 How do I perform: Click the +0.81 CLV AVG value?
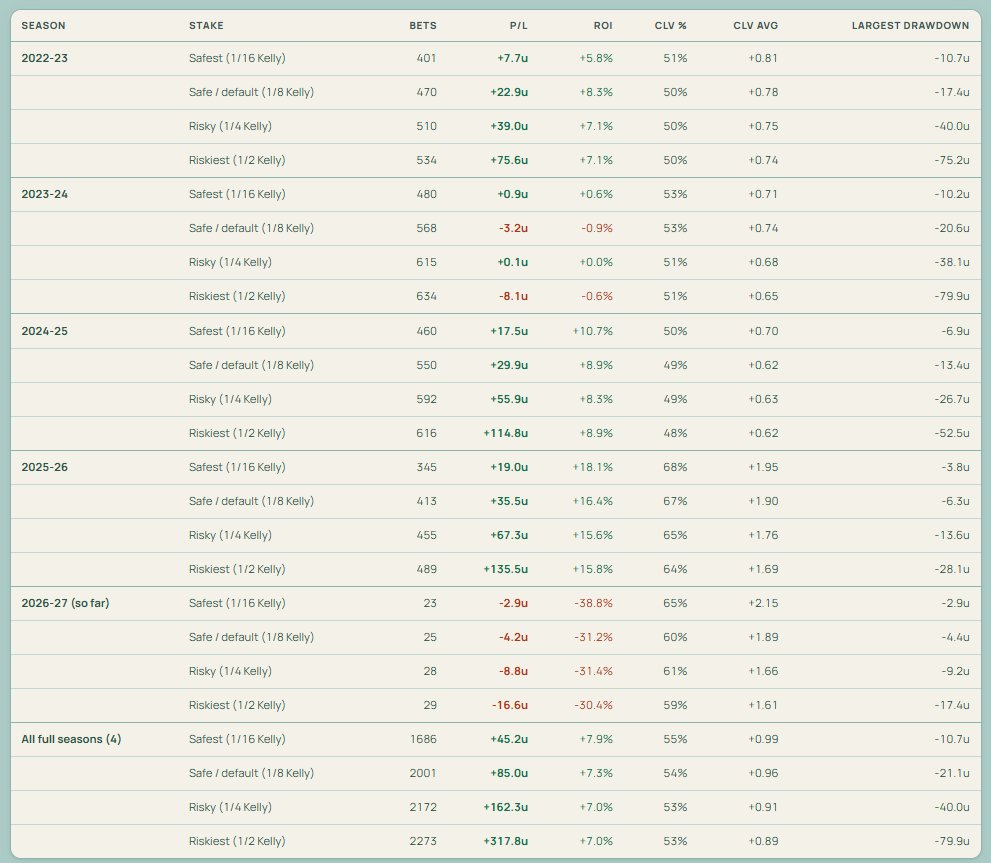763,58
